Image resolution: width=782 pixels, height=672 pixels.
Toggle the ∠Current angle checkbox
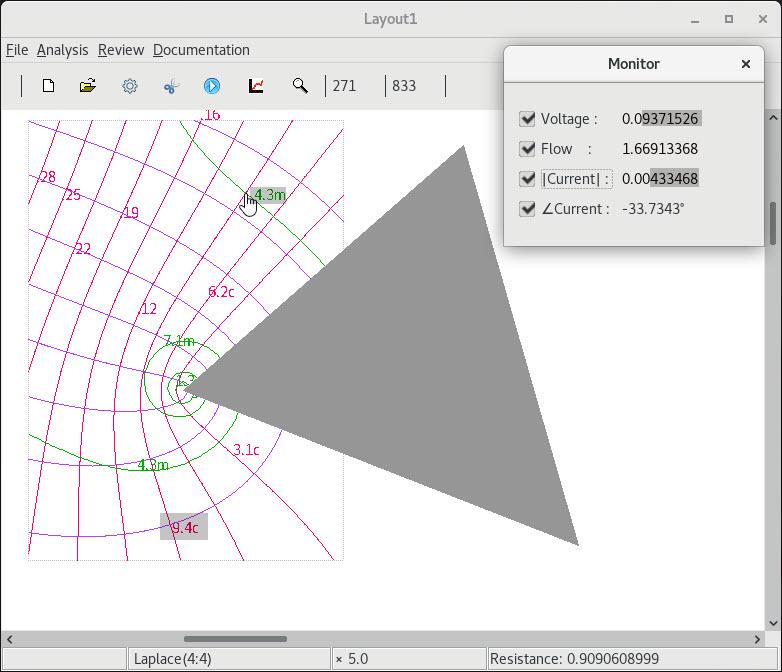528,209
